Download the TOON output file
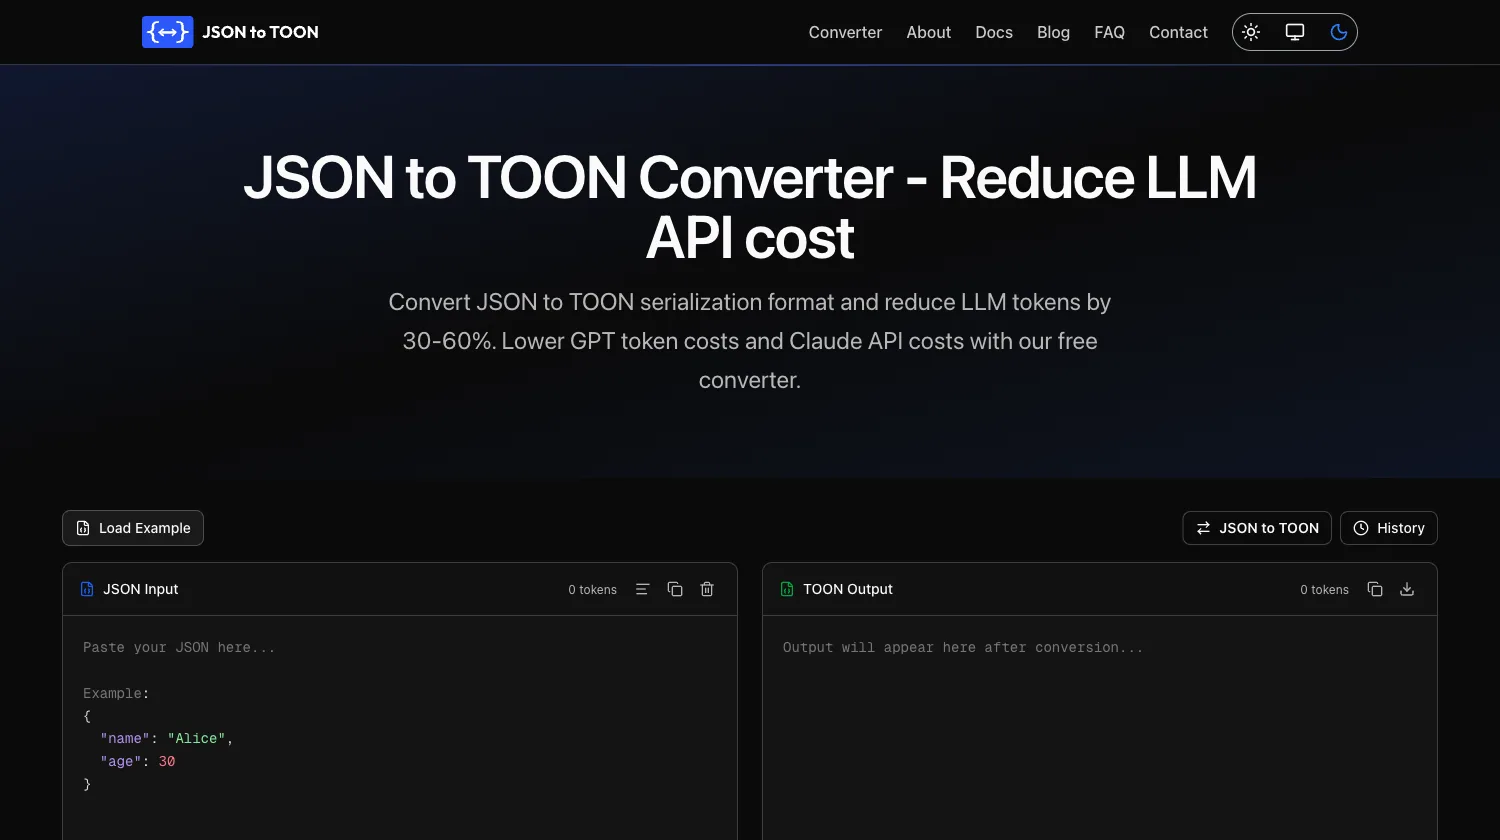This screenshot has width=1500, height=840. [1407, 589]
